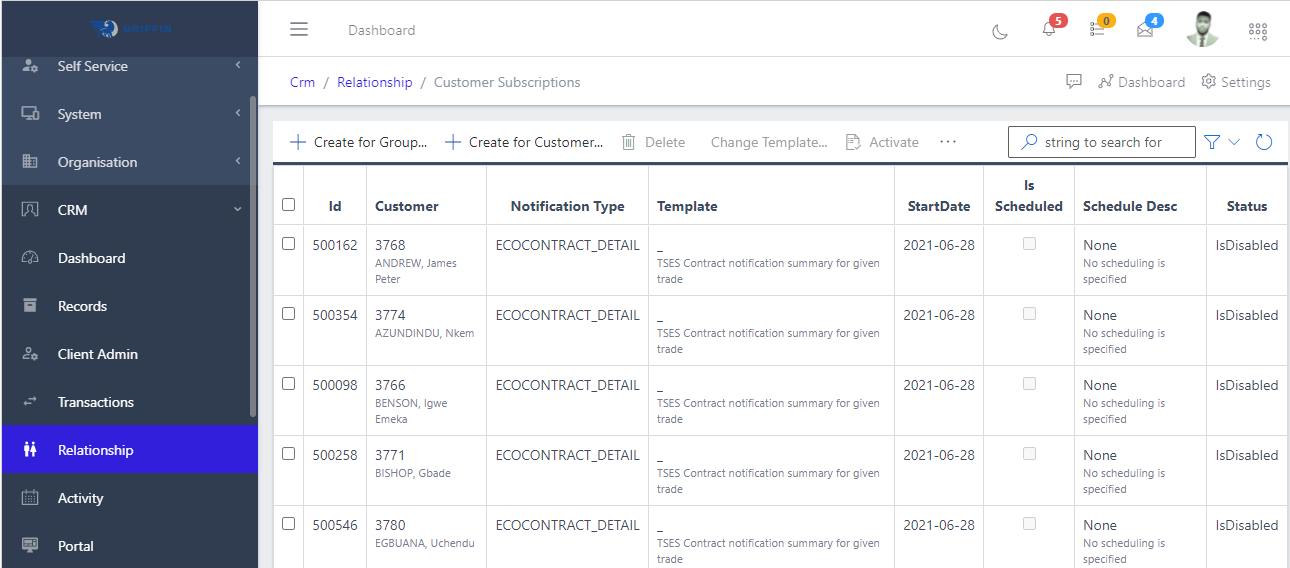Click the Records archive box icon
This screenshot has width=1290, height=568.
click(x=30, y=306)
